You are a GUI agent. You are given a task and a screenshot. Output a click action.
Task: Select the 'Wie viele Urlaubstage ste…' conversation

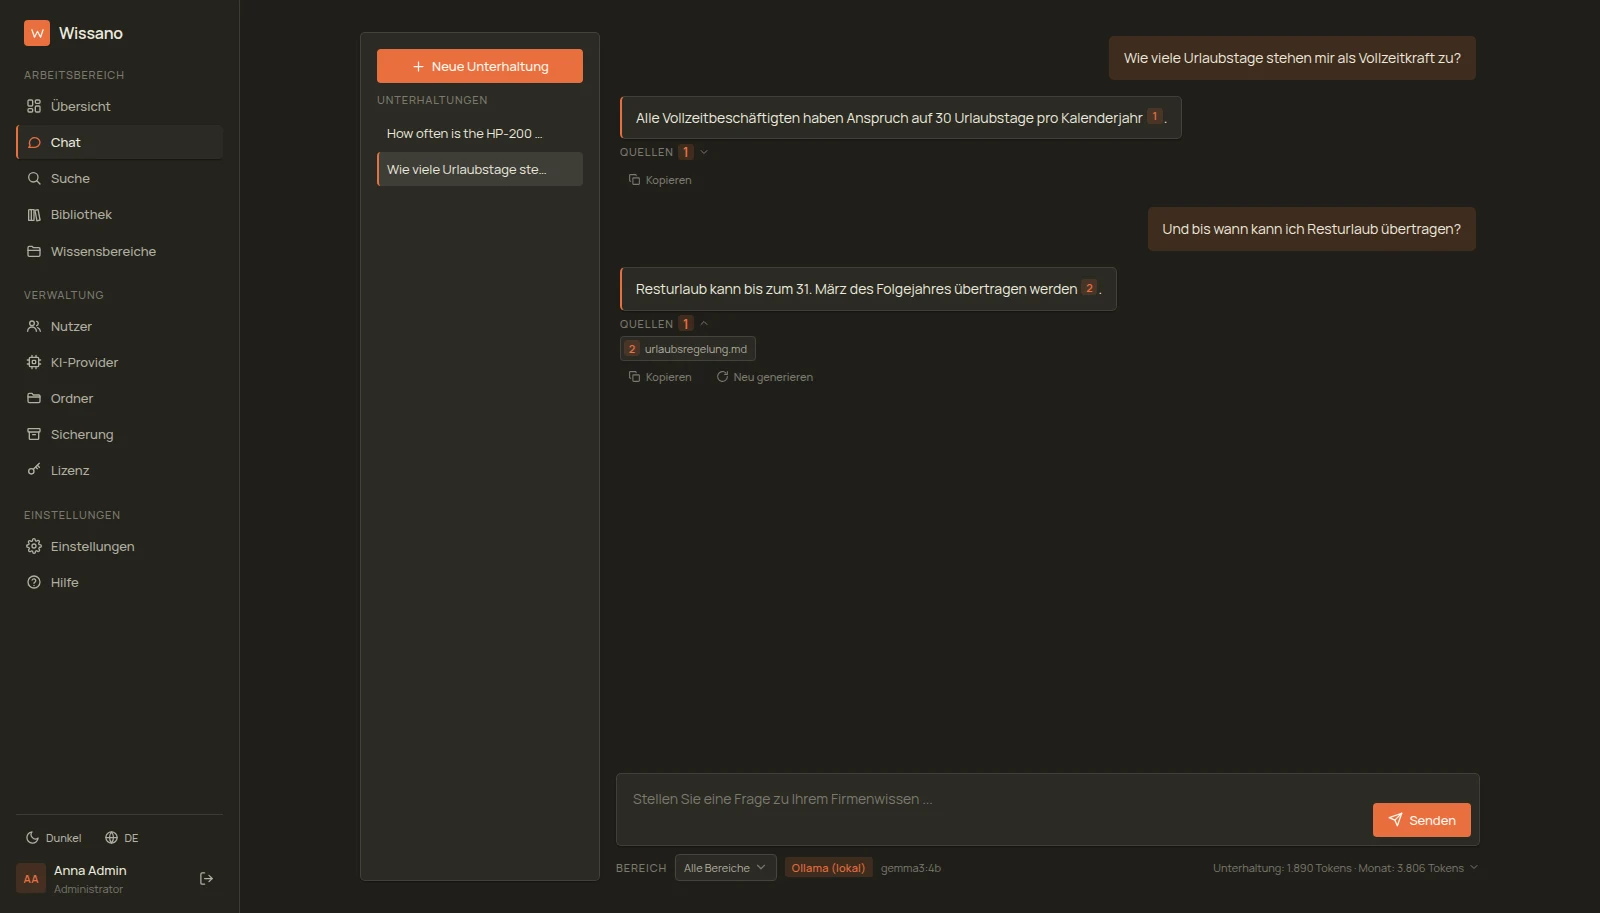pyautogui.click(x=480, y=169)
